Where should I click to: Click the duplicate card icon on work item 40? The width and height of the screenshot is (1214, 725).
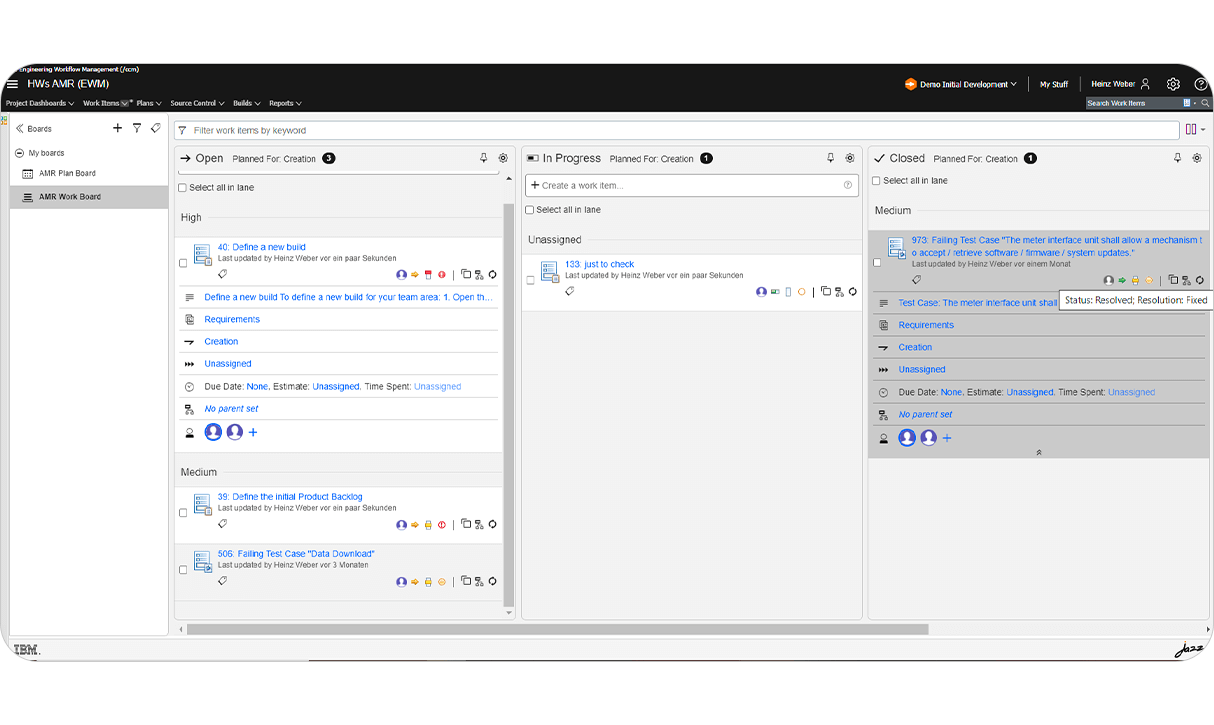coord(466,274)
